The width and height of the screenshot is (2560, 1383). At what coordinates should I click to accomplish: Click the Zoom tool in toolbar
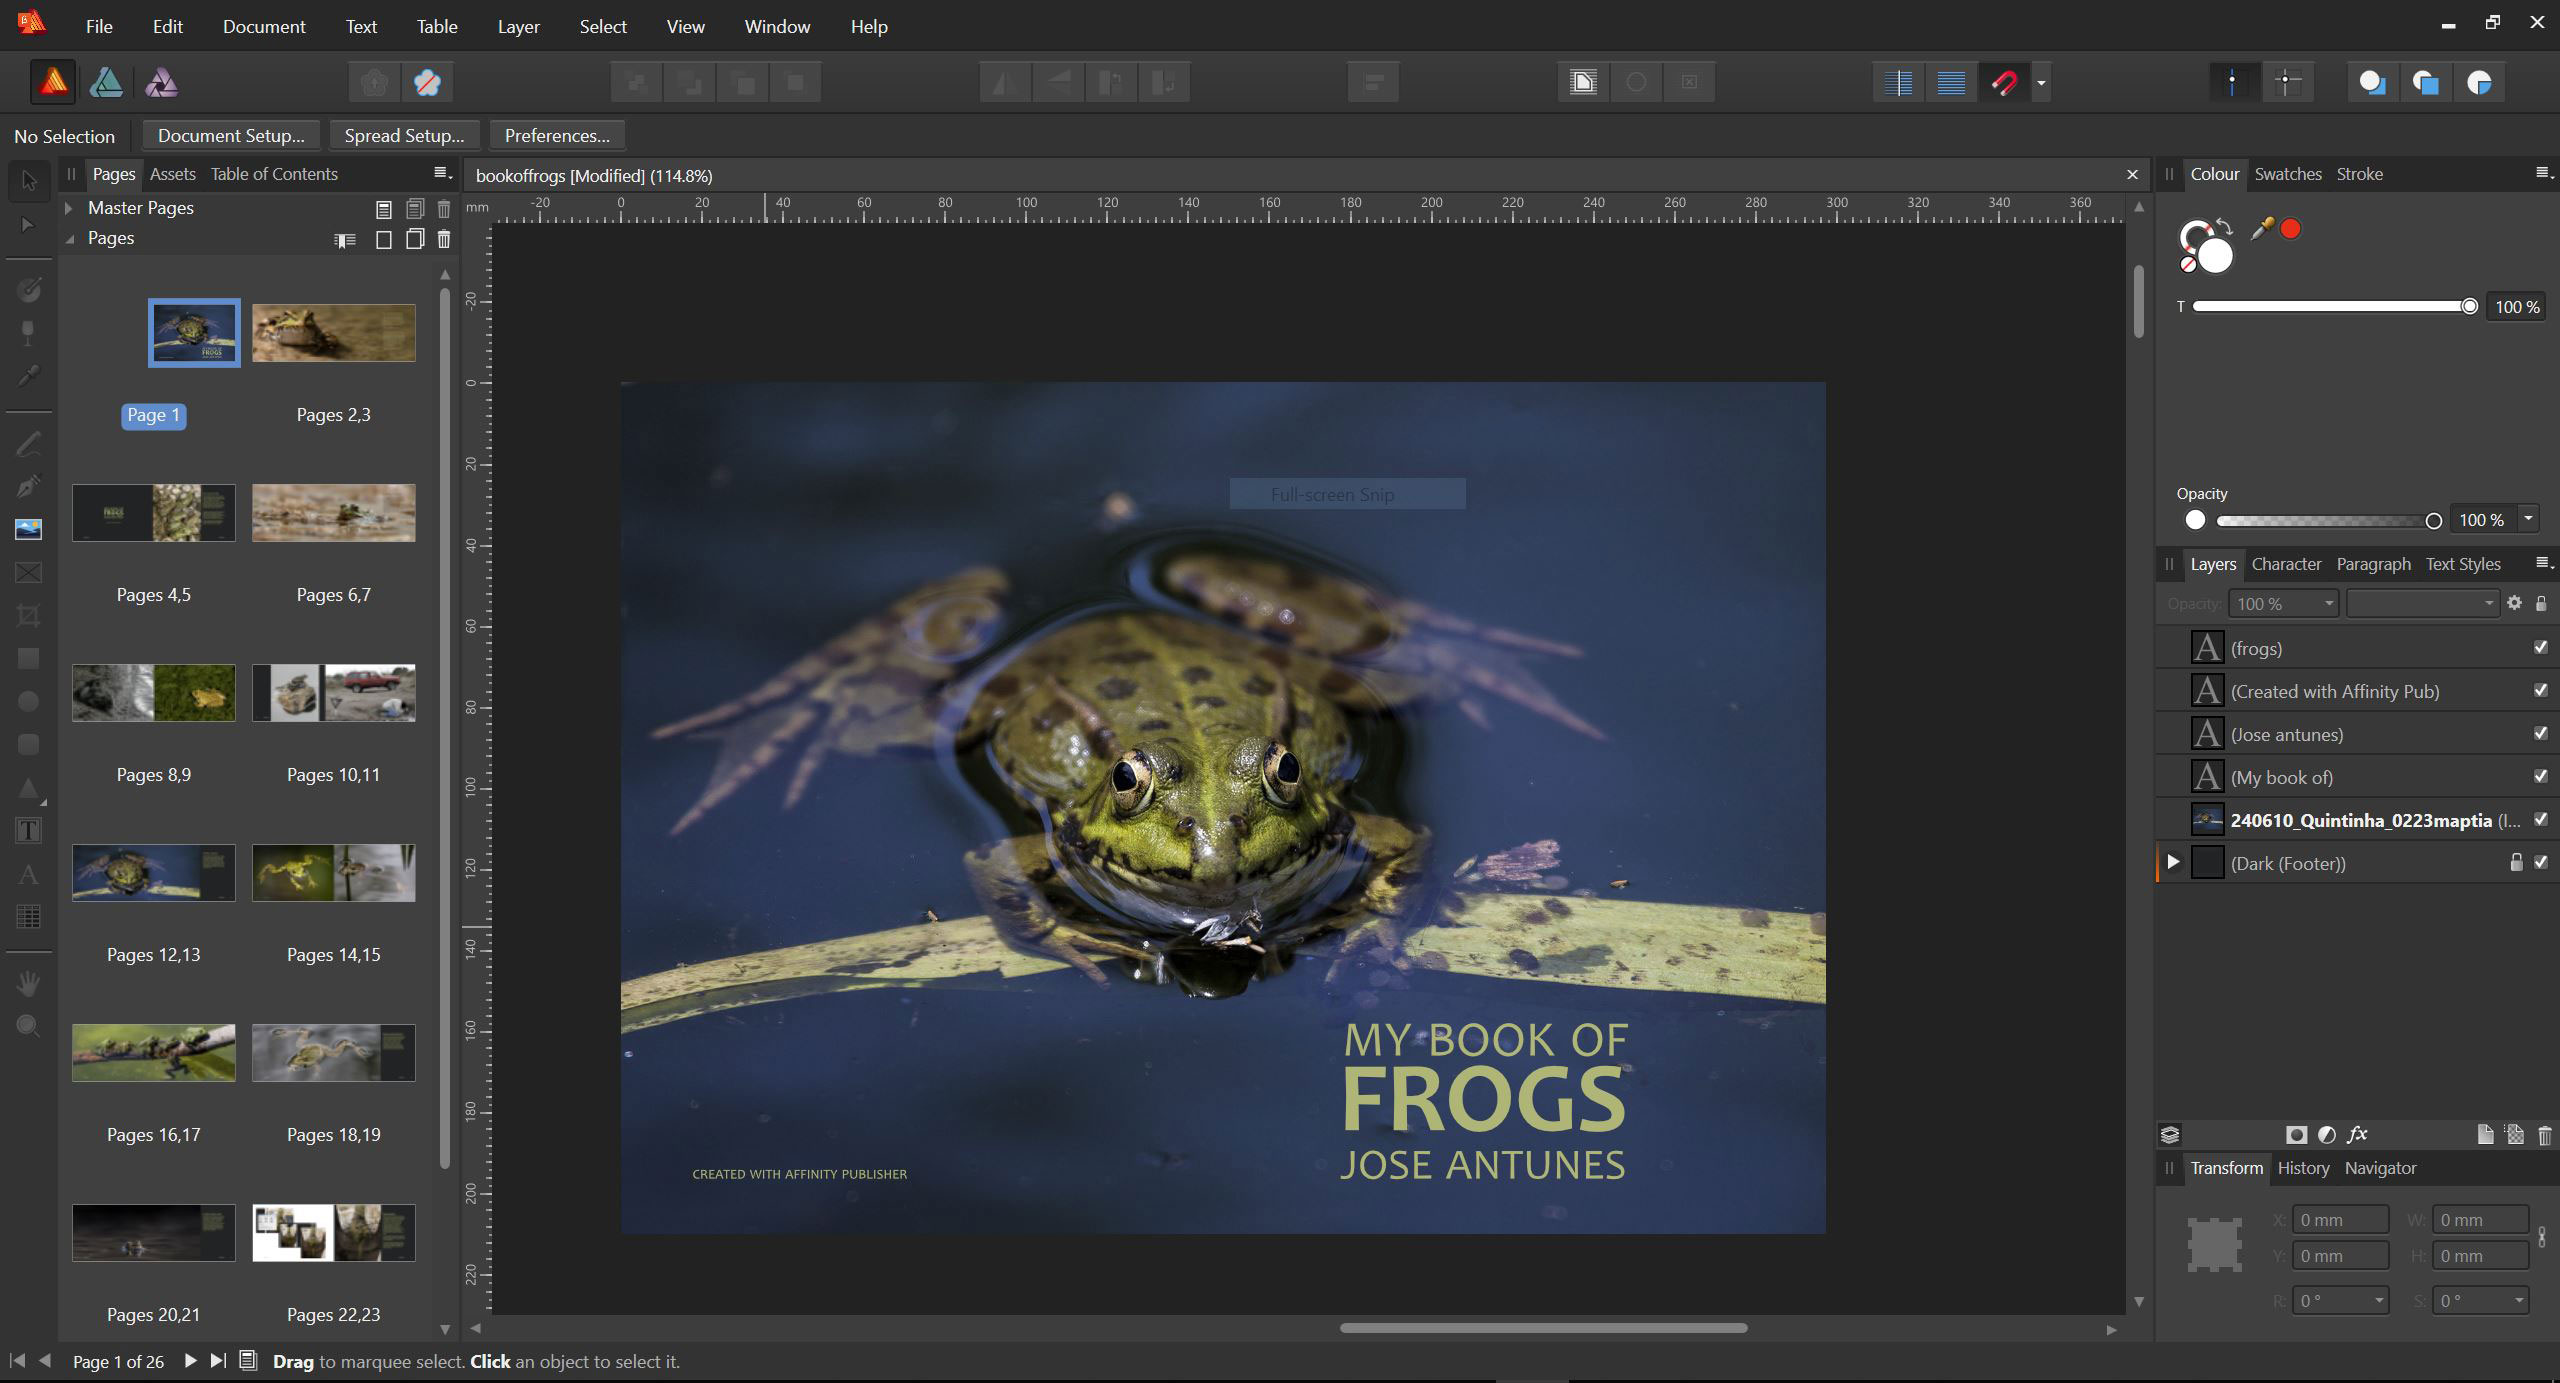(x=26, y=1027)
